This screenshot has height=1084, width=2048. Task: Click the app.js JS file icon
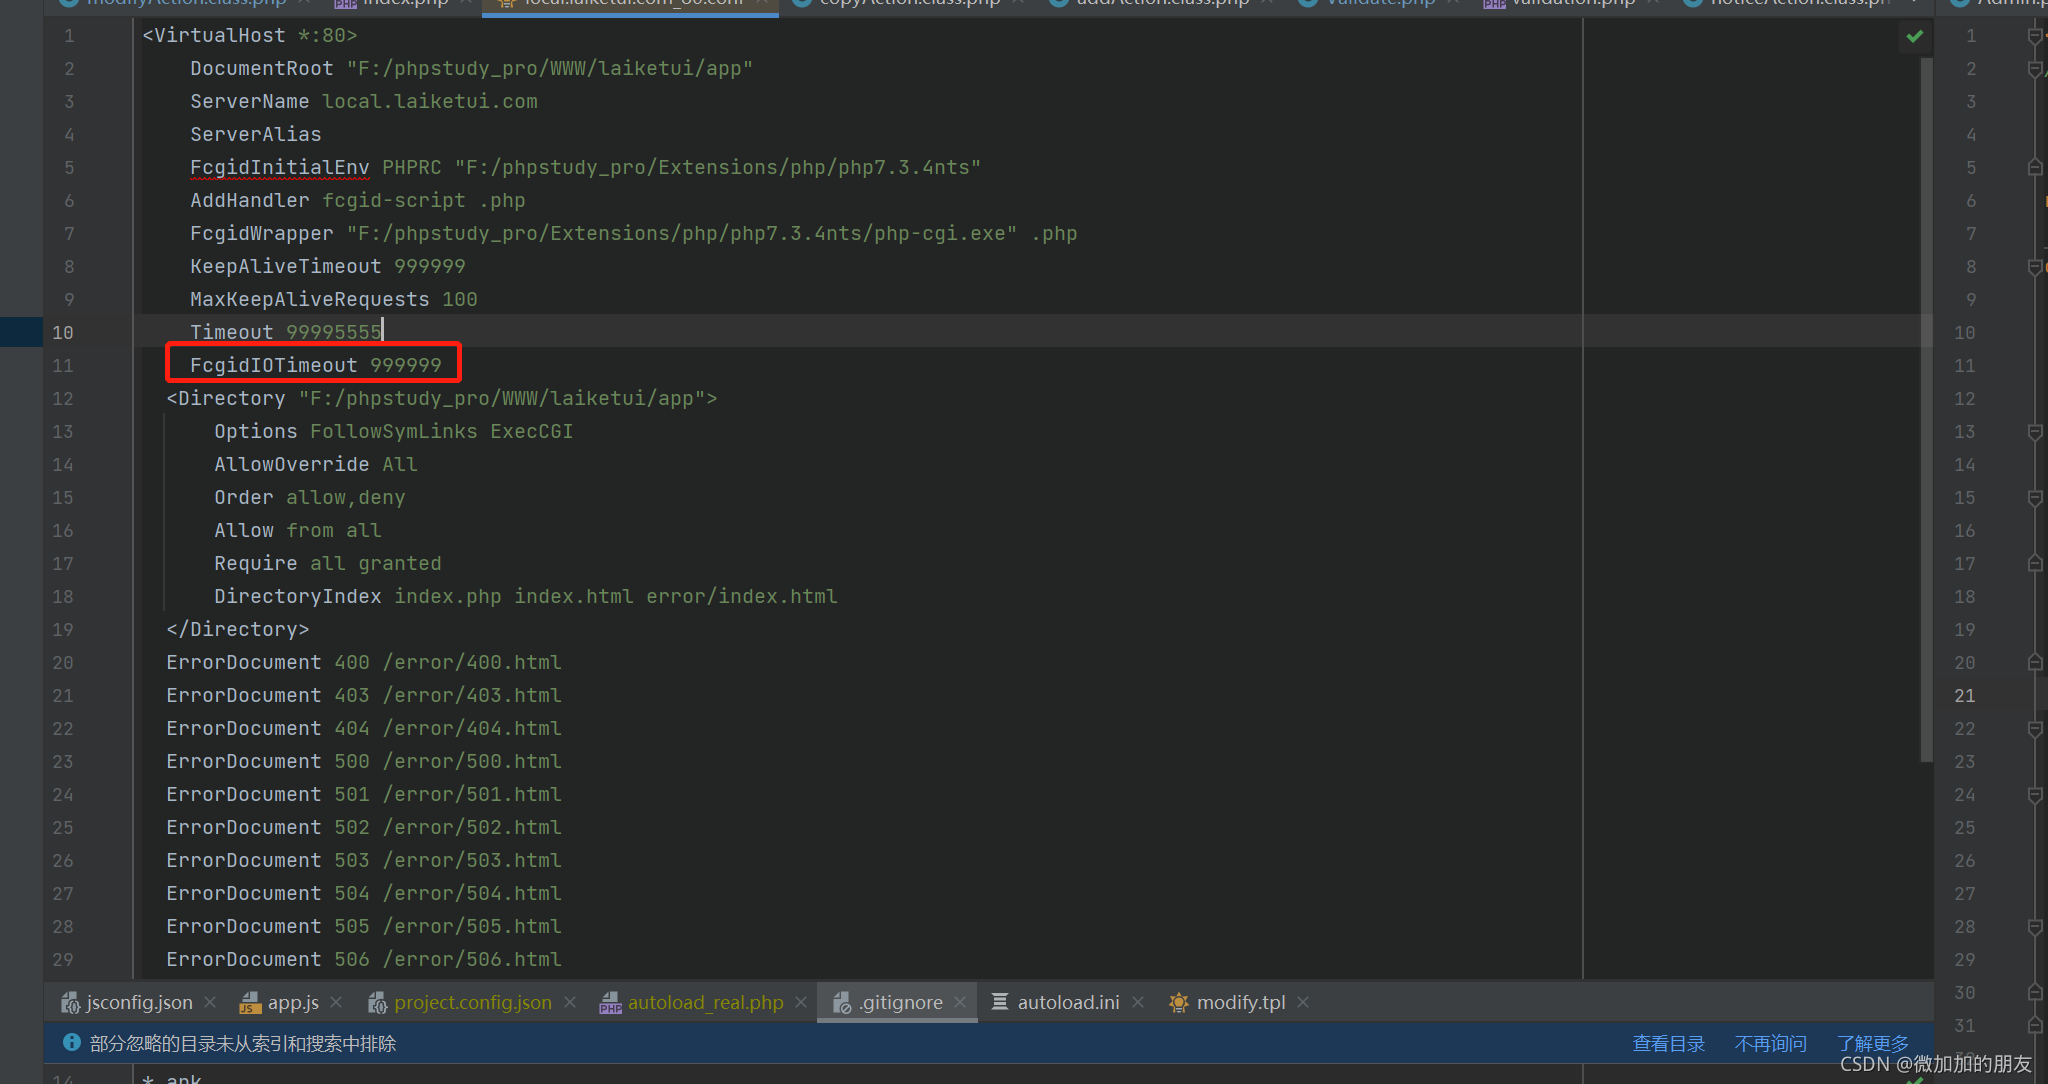click(x=250, y=1002)
